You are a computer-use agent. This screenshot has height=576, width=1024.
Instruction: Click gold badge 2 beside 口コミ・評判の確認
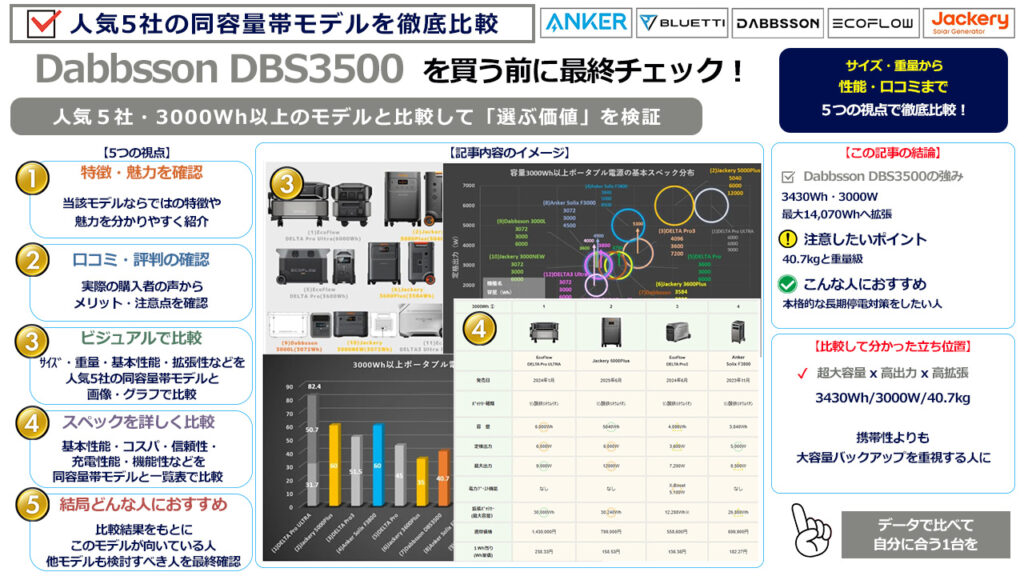point(32,261)
